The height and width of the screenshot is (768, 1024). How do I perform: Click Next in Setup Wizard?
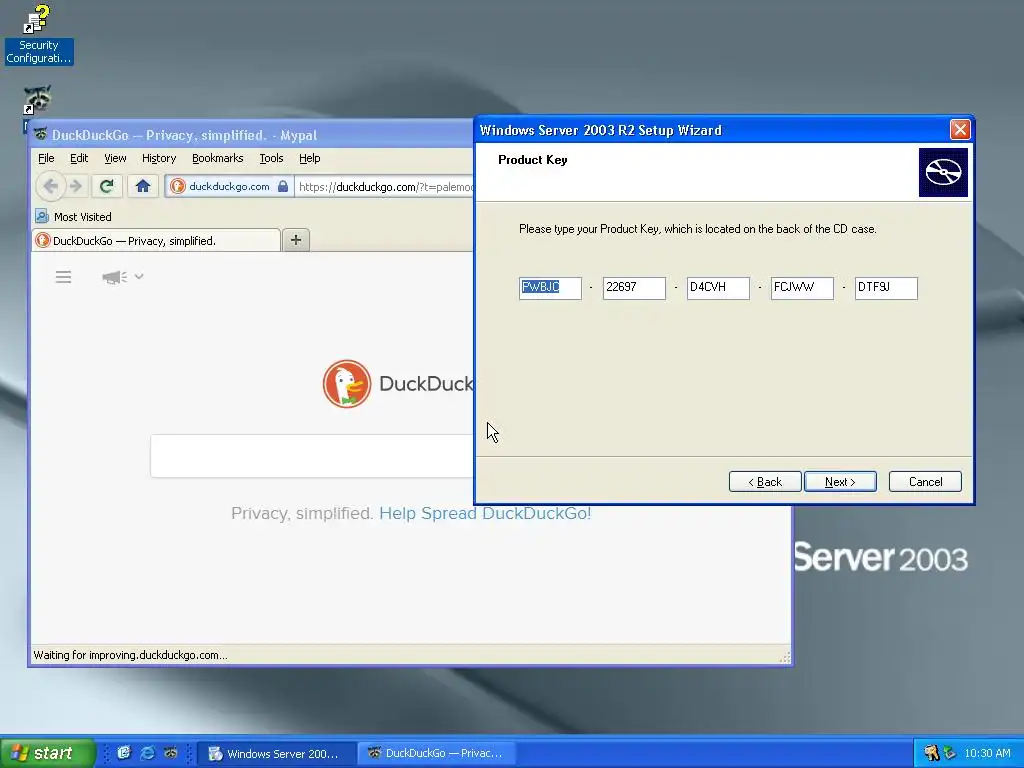coord(840,482)
